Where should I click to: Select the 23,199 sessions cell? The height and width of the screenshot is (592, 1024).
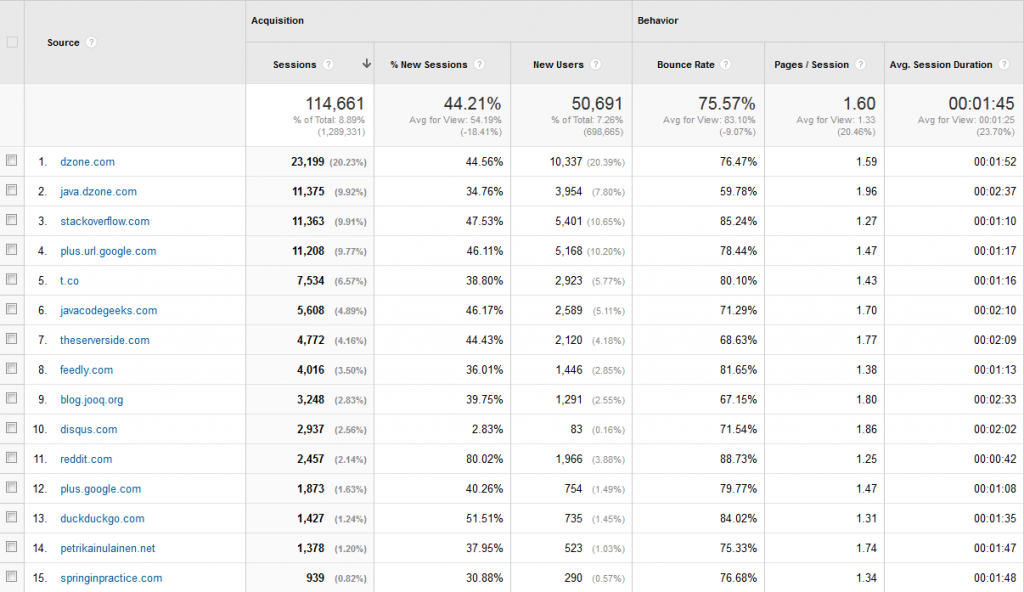point(308,162)
